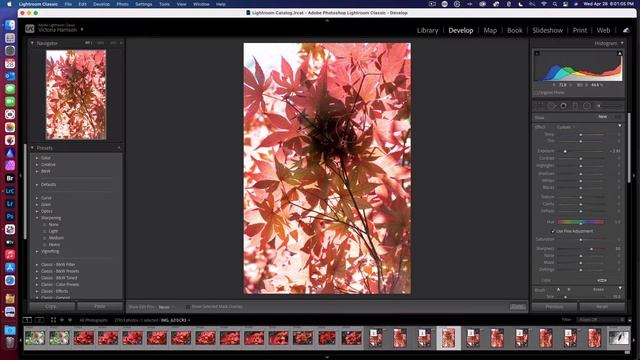Select the Graduated Filter tool icon
This screenshot has height=360, width=640.
(575, 106)
